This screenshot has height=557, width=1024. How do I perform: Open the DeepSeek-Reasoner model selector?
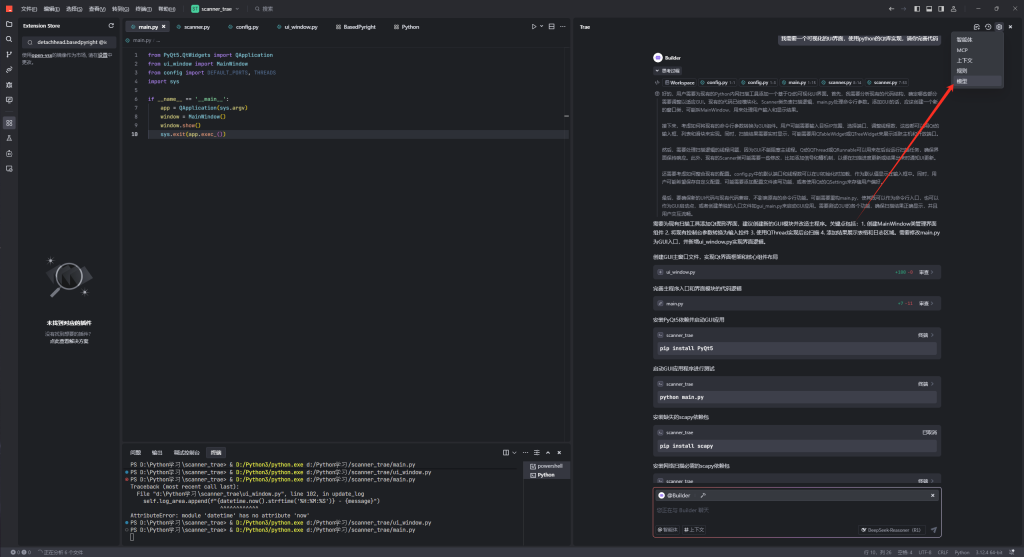tap(890, 530)
